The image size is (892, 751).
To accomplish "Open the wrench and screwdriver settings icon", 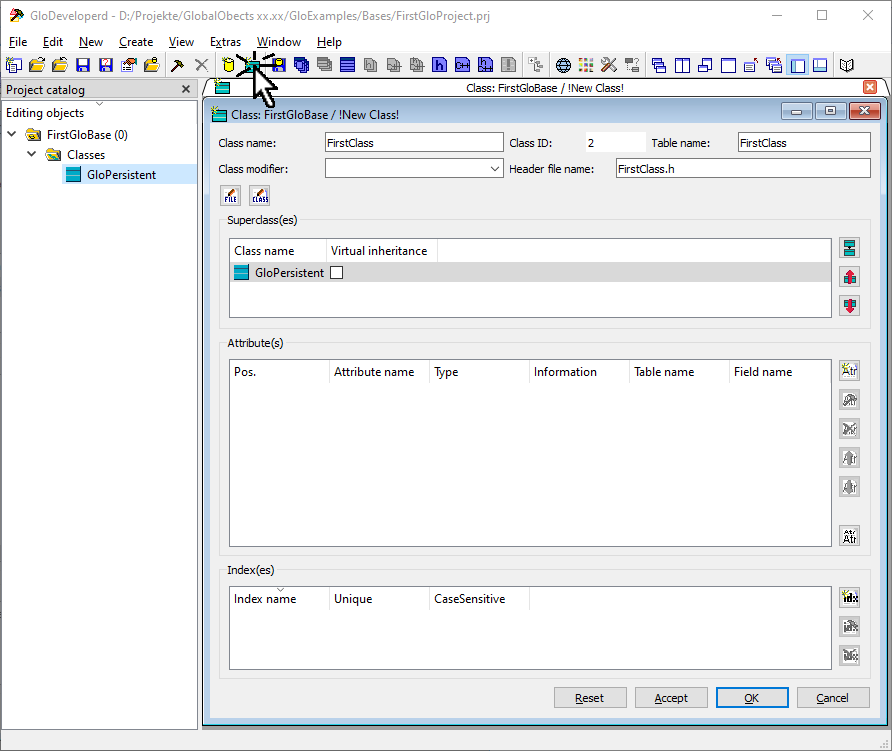I will click(609, 65).
